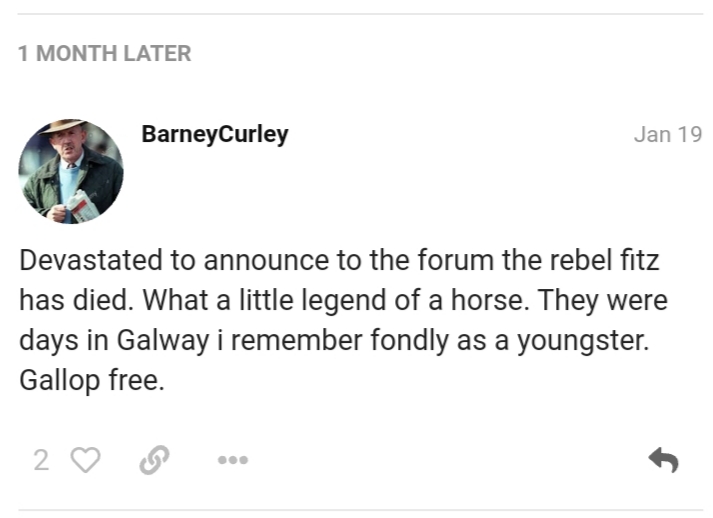Reply to BarneyCurley's post using the arrow
Viewport: 713px width, 518px height.
pos(663,460)
